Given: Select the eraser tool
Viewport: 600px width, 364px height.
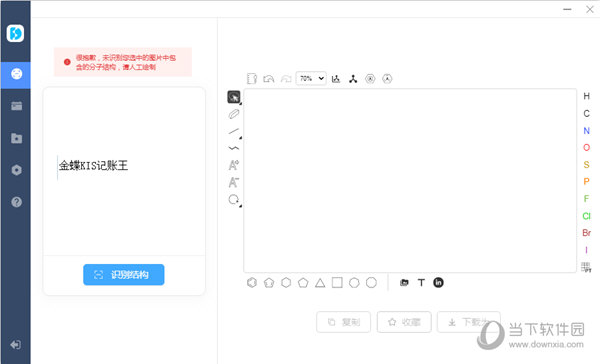Looking at the screenshot, I should [x=234, y=114].
